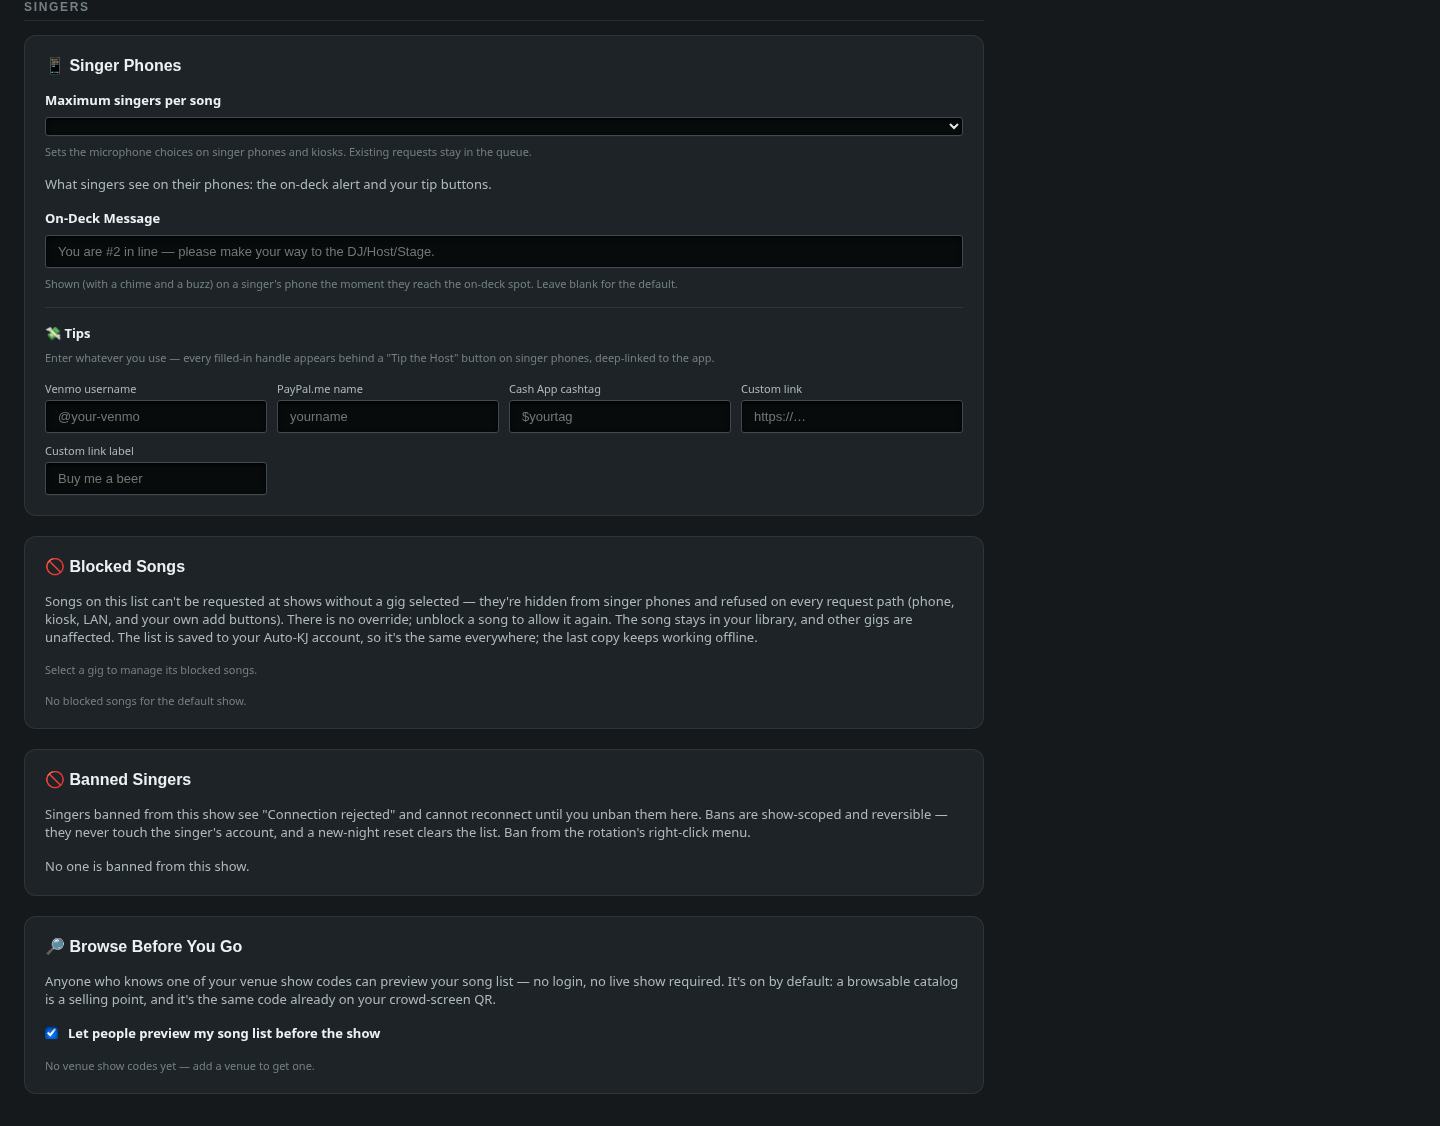The image size is (1440, 1126).
Task: Click the prohibited icon beside Banned Singers
Action: pos(55,780)
